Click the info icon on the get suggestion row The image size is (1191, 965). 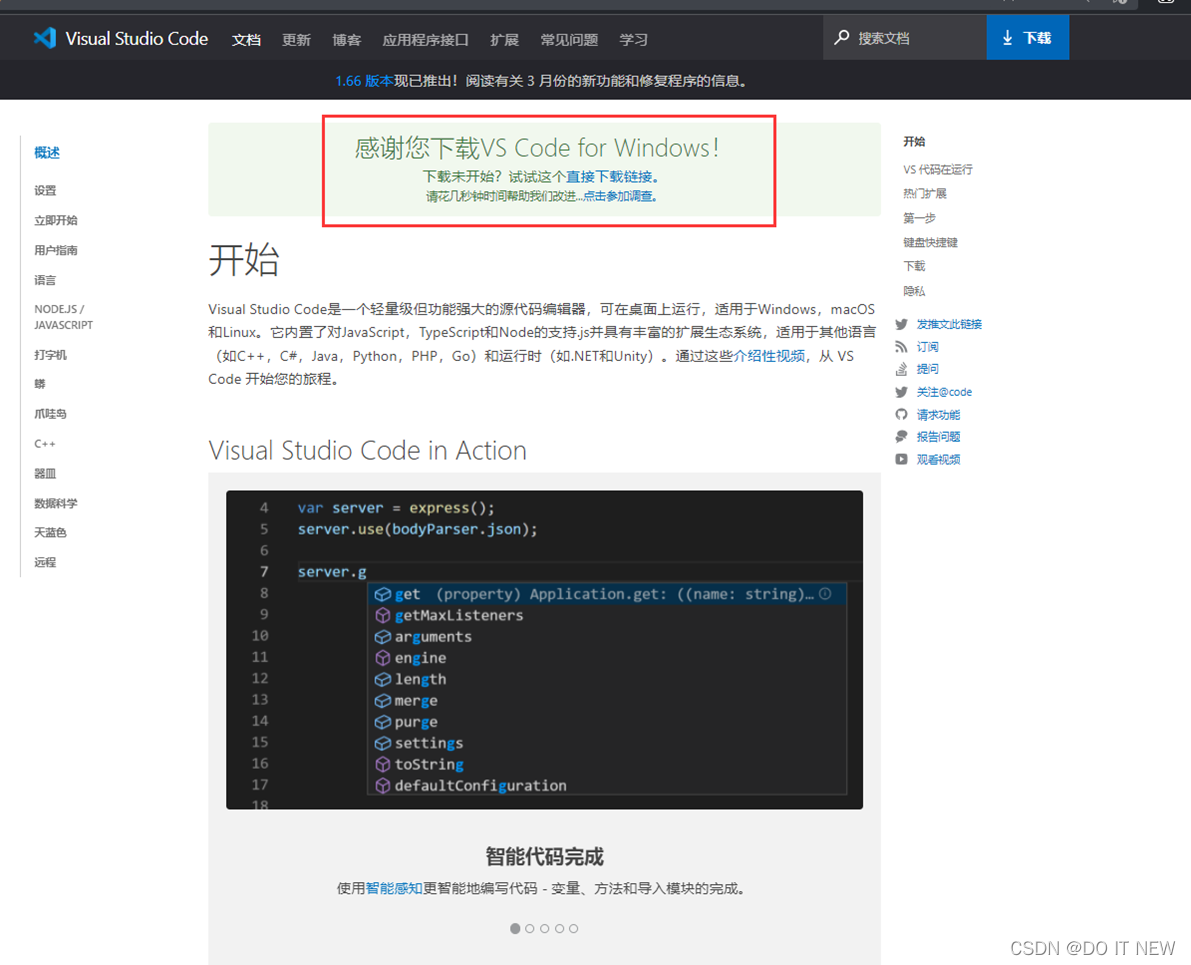[x=825, y=593]
